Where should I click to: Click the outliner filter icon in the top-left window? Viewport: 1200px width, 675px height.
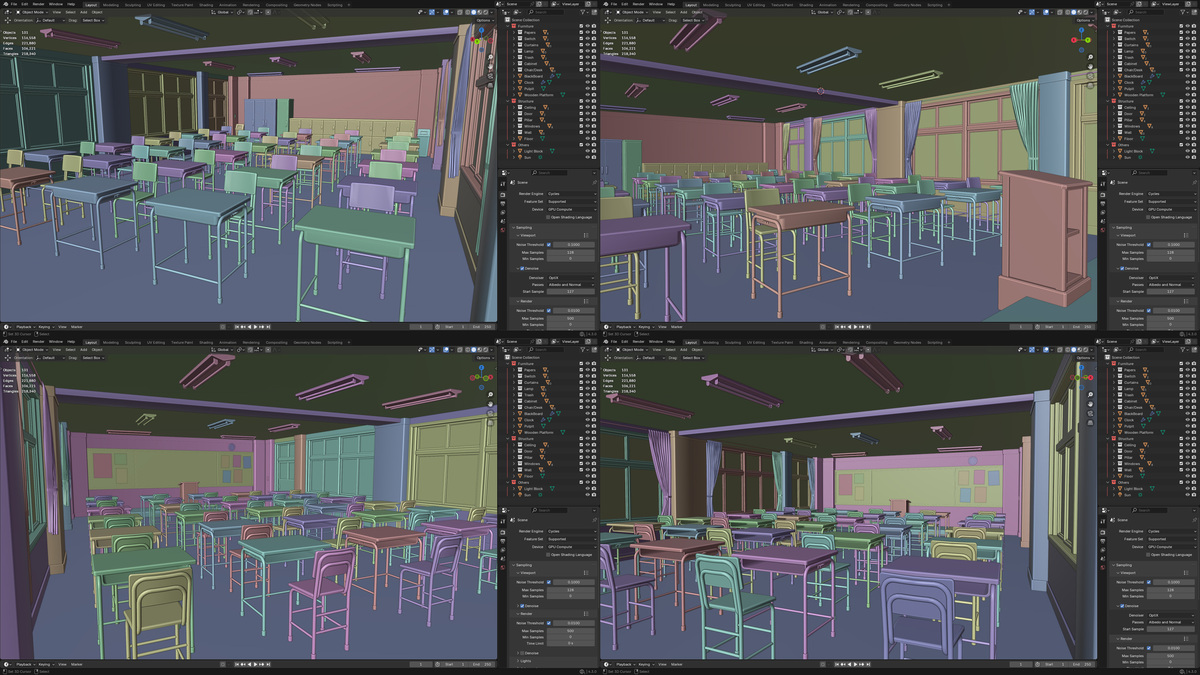coord(583,12)
